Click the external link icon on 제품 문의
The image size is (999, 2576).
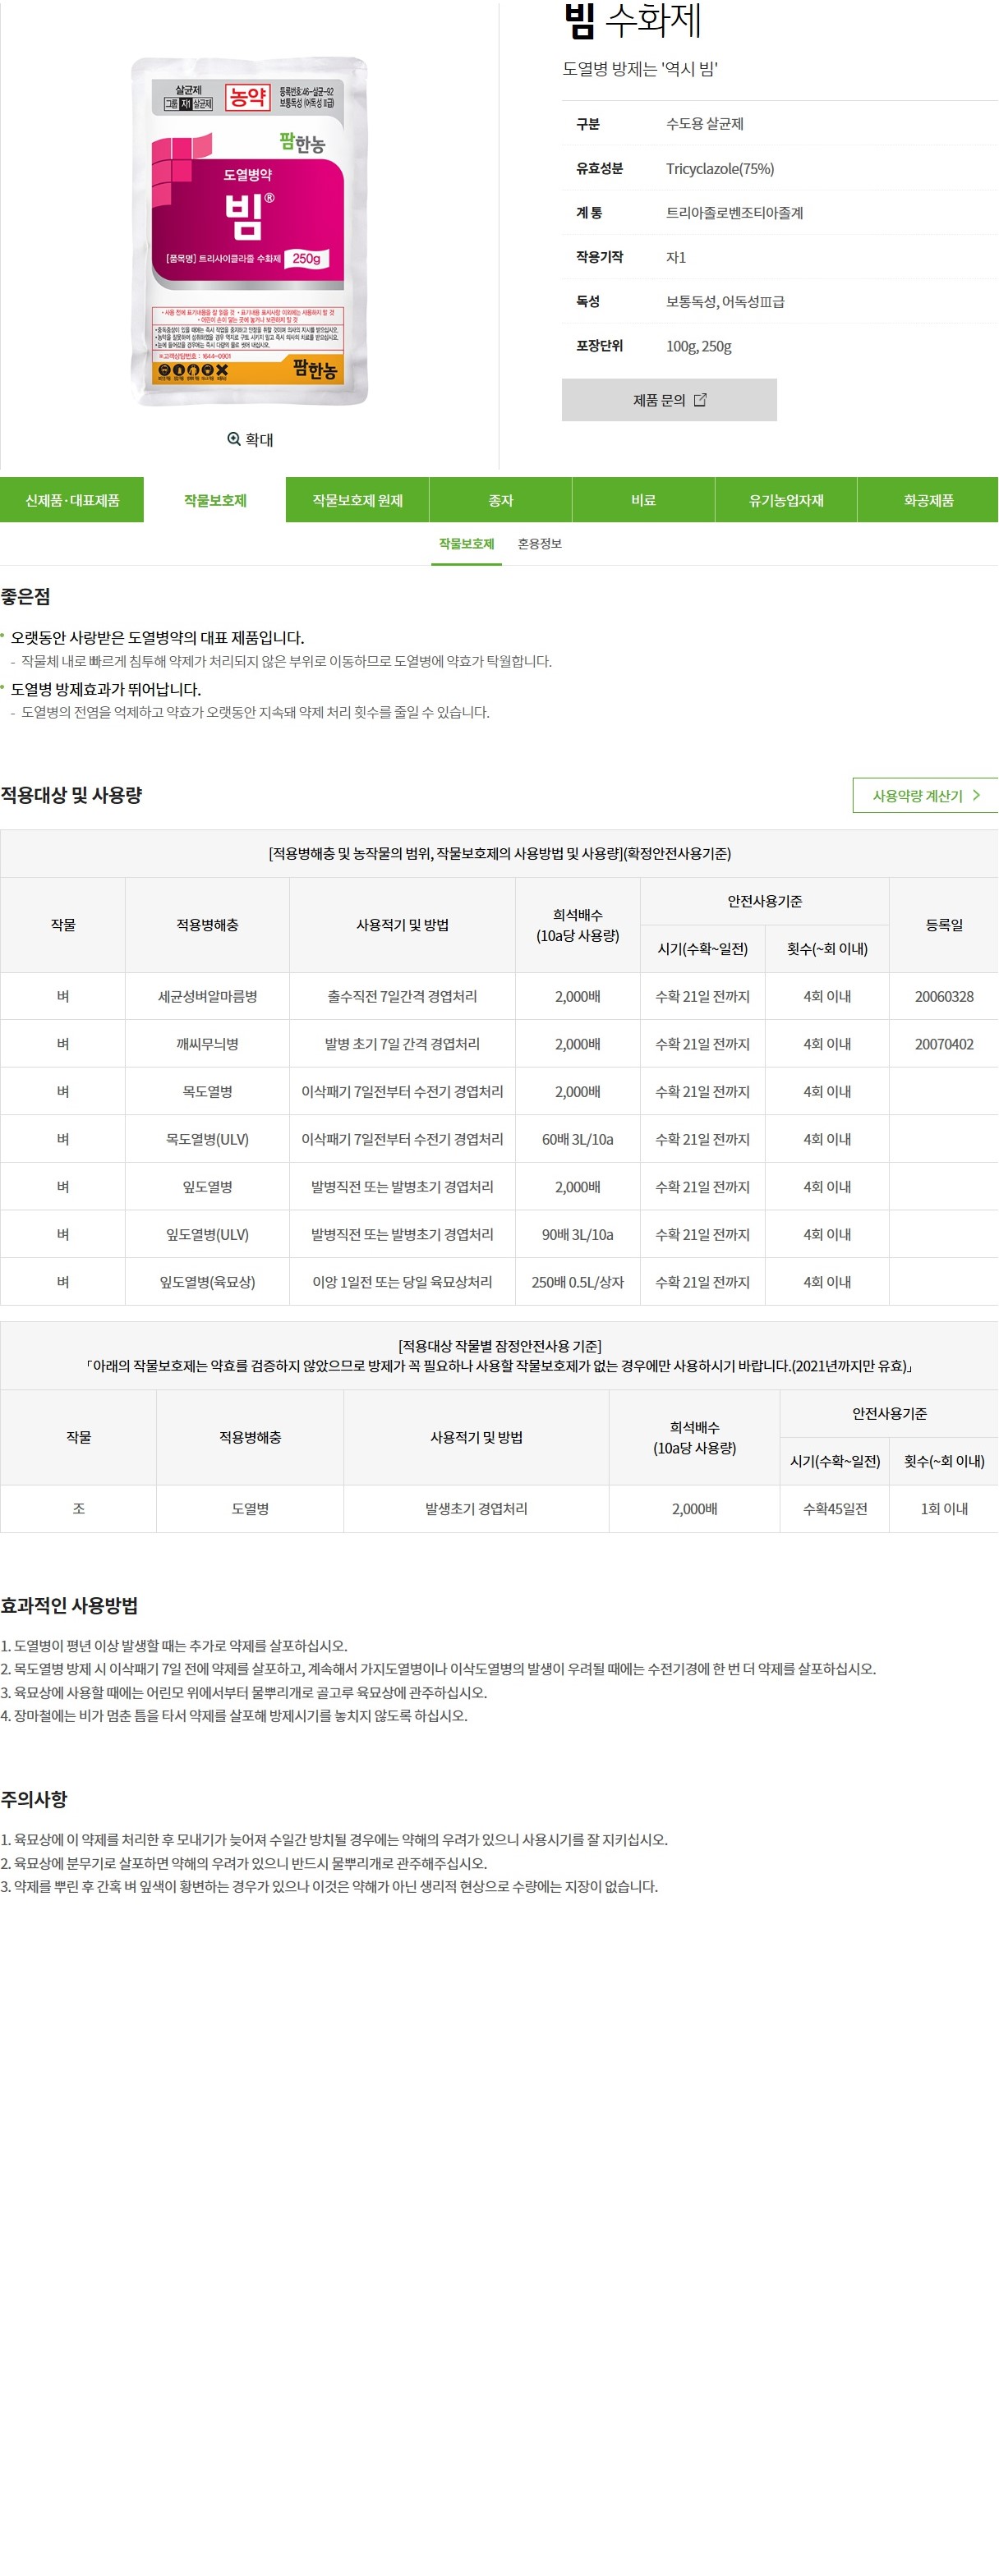[700, 400]
